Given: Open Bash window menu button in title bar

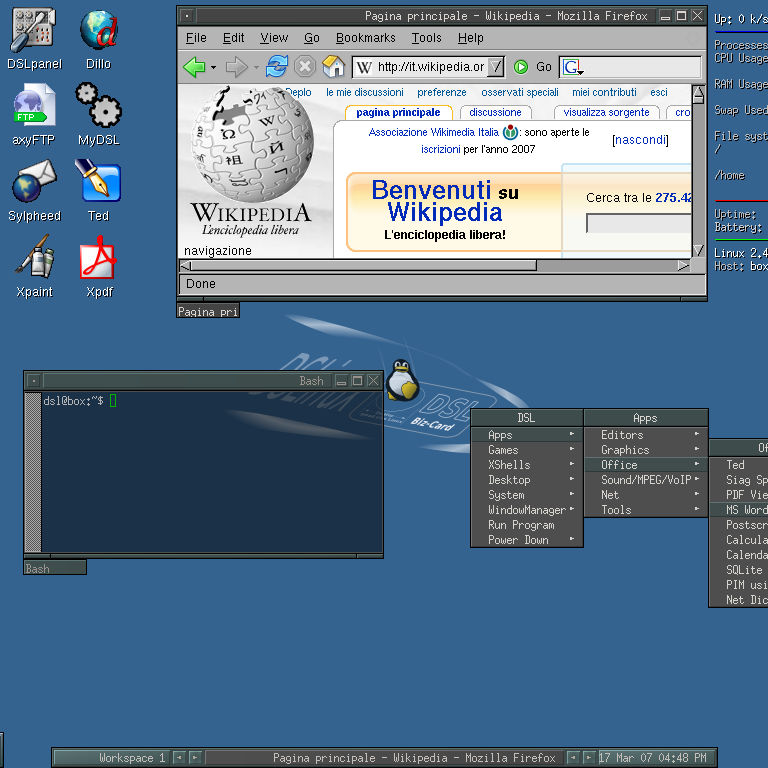Looking at the screenshot, I should pos(34,381).
